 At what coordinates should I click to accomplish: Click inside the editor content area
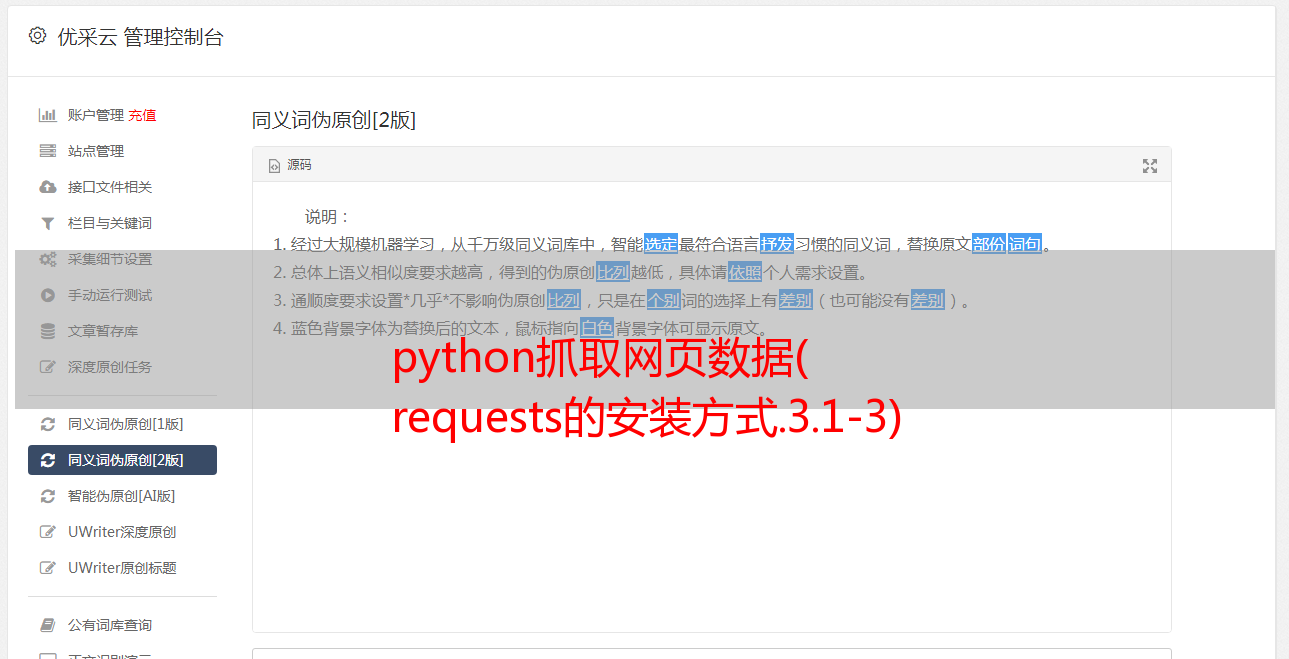click(x=711, y=480)
